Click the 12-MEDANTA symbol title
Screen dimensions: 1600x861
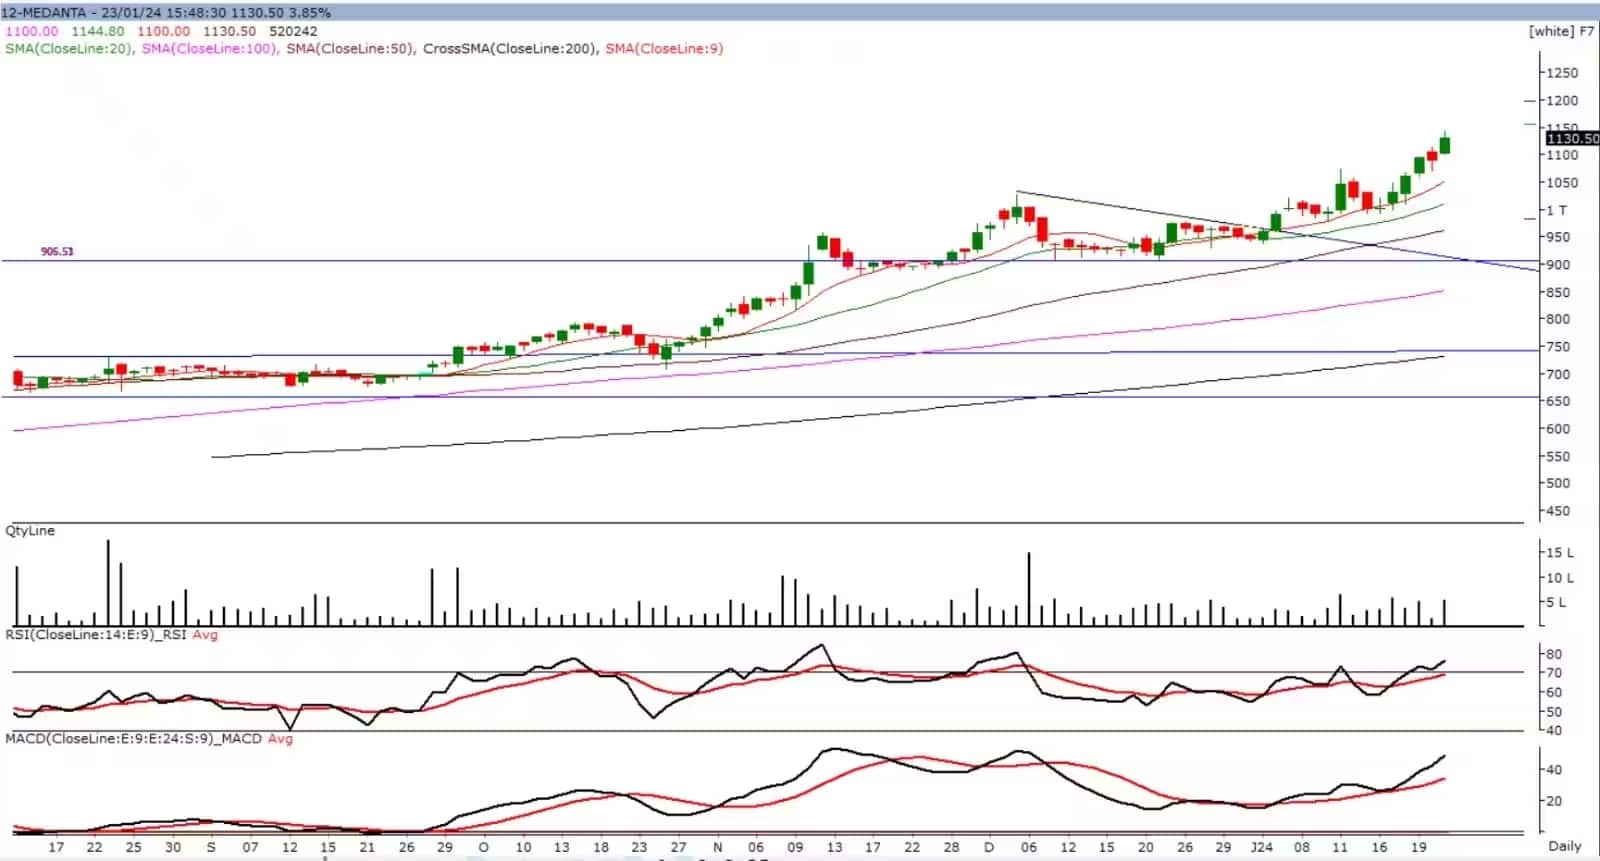(44, 12)
